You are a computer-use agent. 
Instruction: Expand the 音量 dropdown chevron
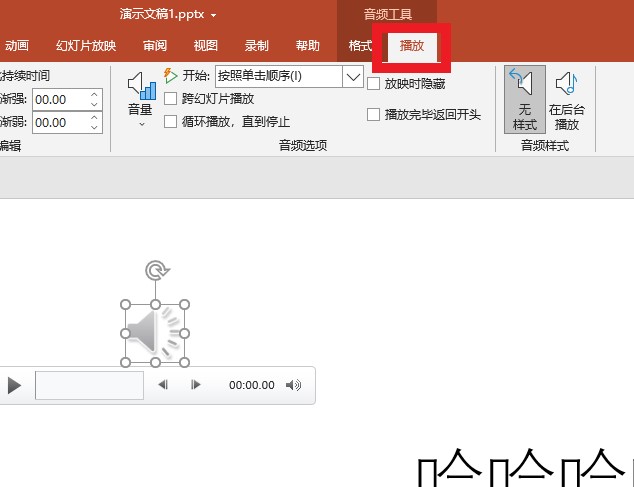[x=142, y=124]
